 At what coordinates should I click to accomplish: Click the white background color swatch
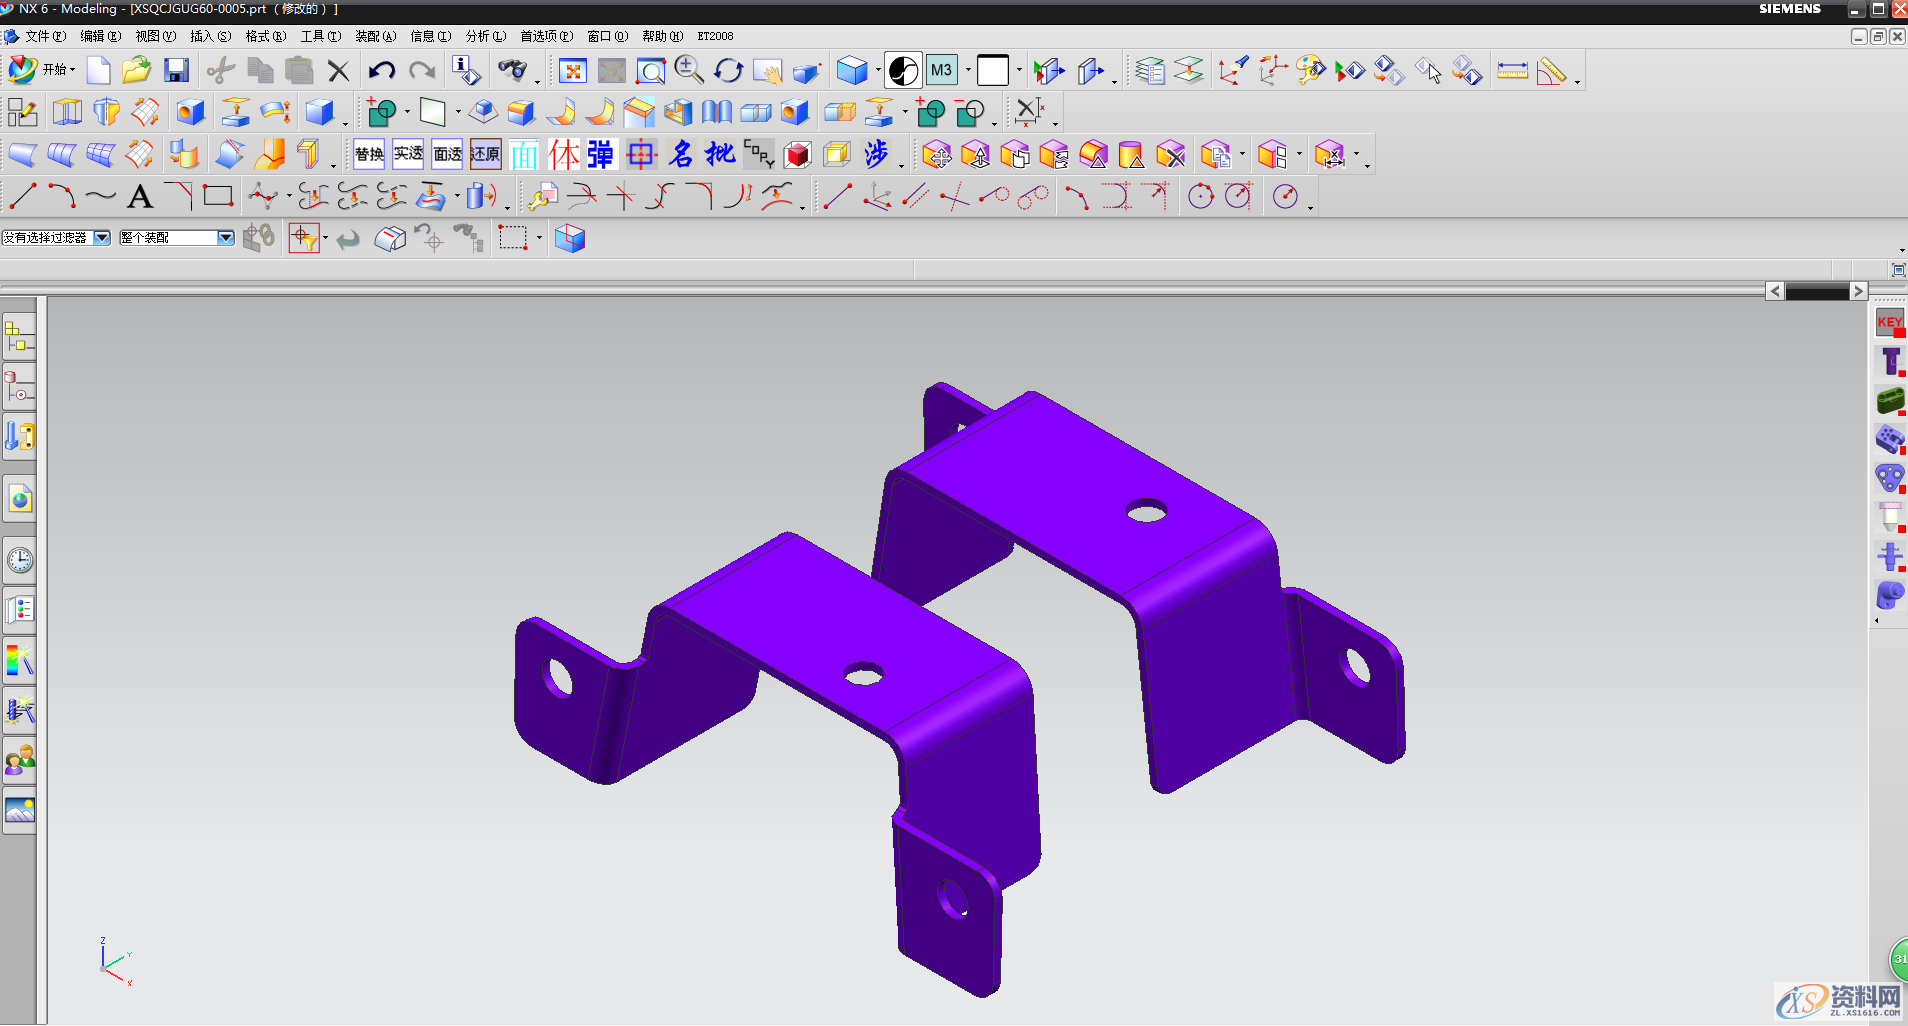click(x=992, y=71)
